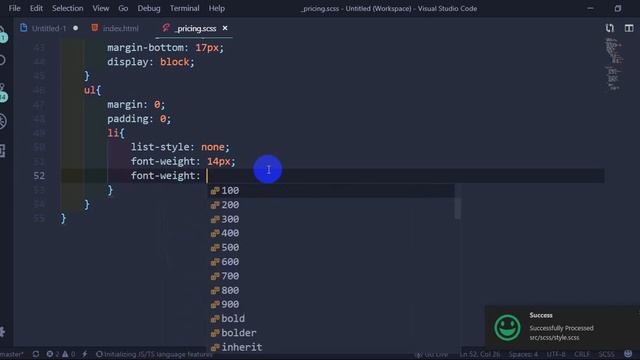Click the UTF-8 encoding indicator

pyautogui.click(x=556, y=354)
